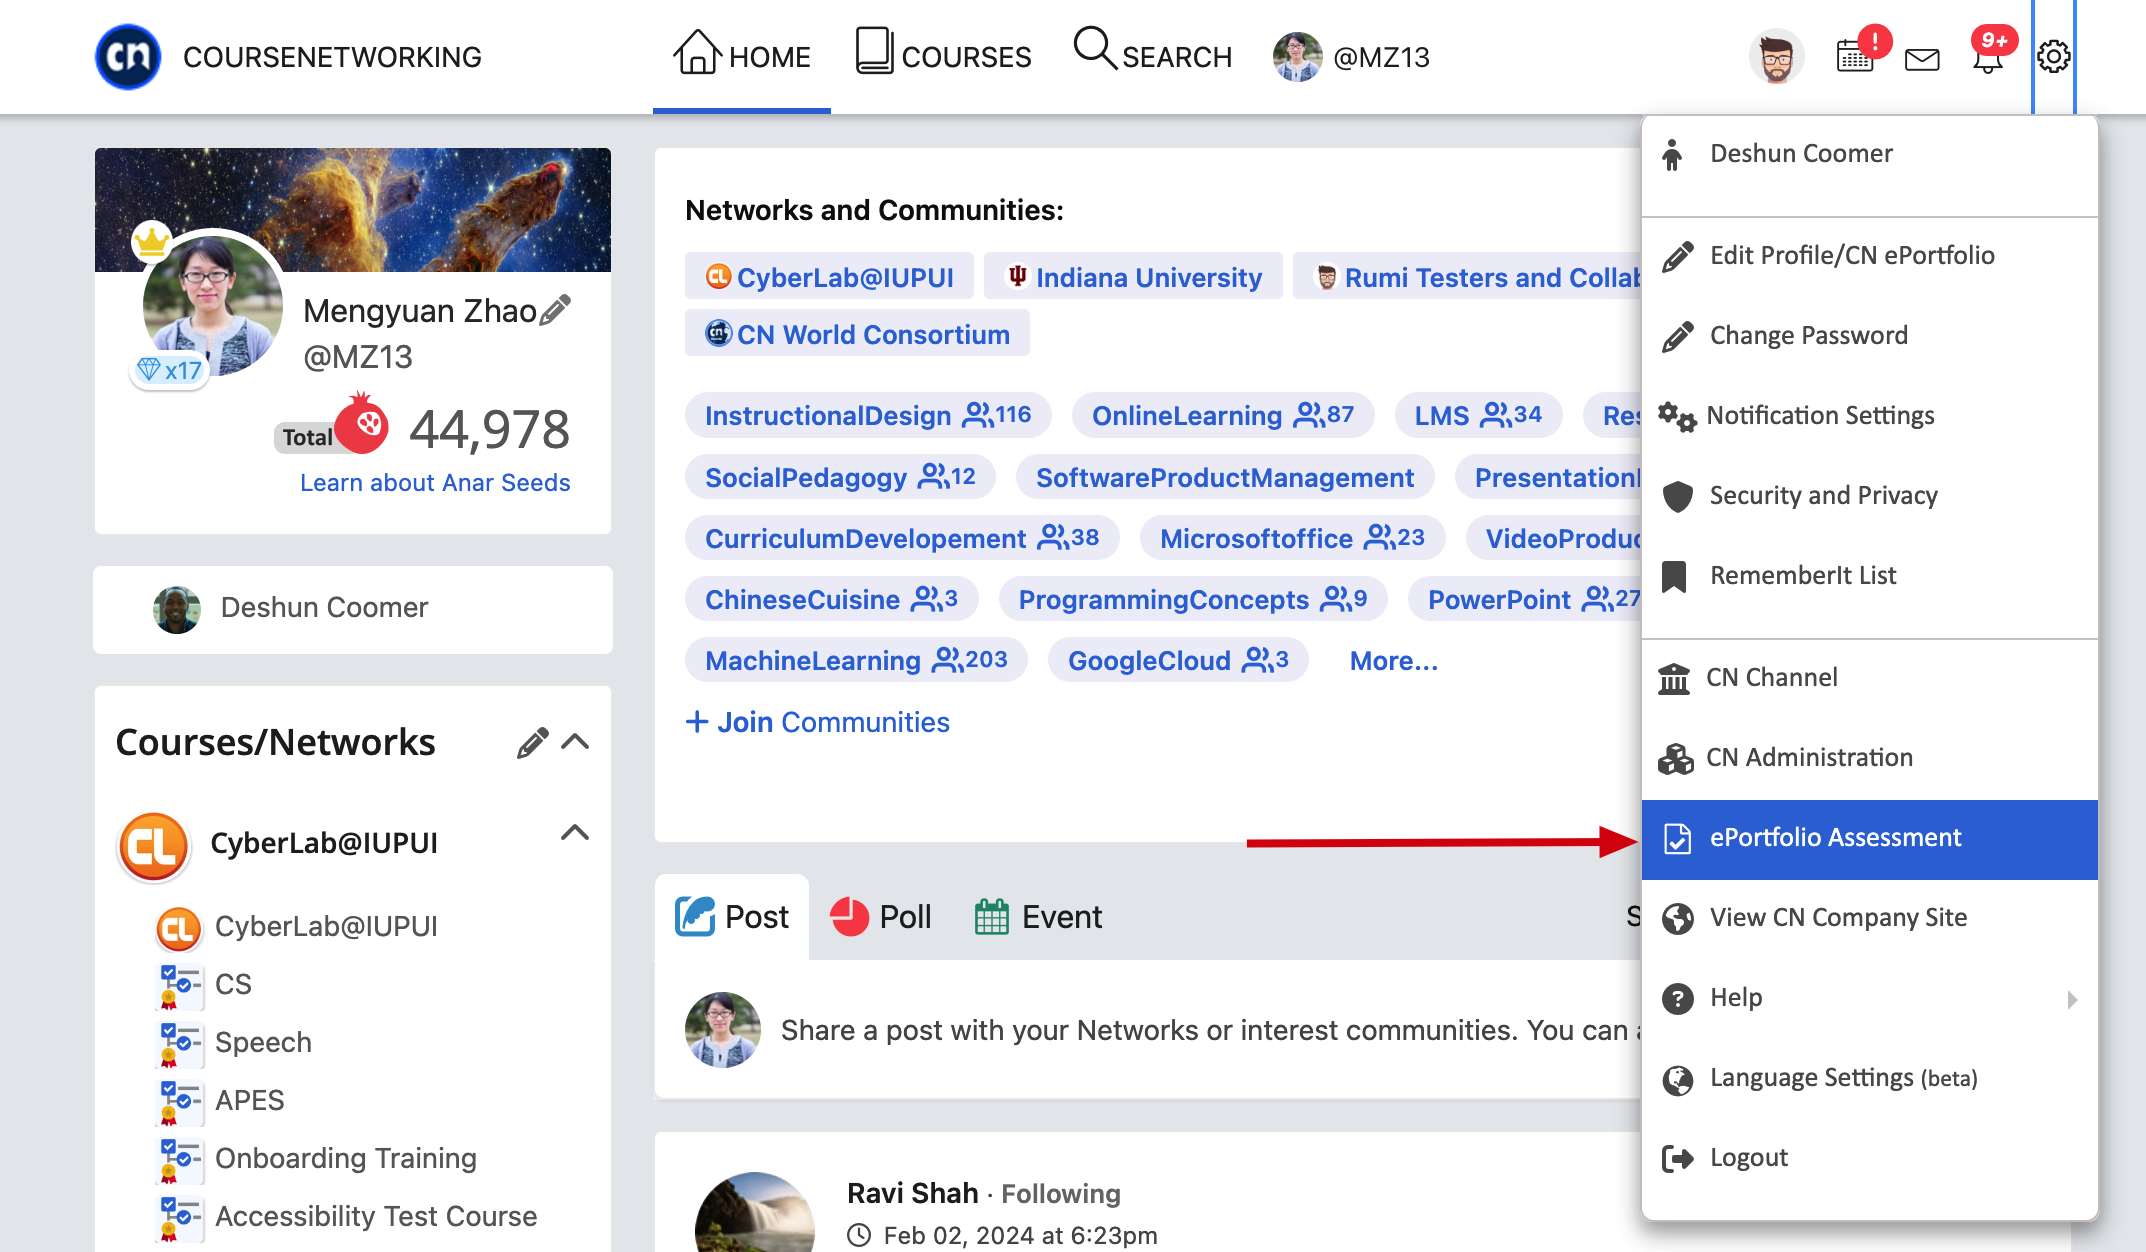The width and height of the screenshot is (2146, 1252).
Task: Click the RememberIt List bookmark icon
Action: pos(1674,576)
